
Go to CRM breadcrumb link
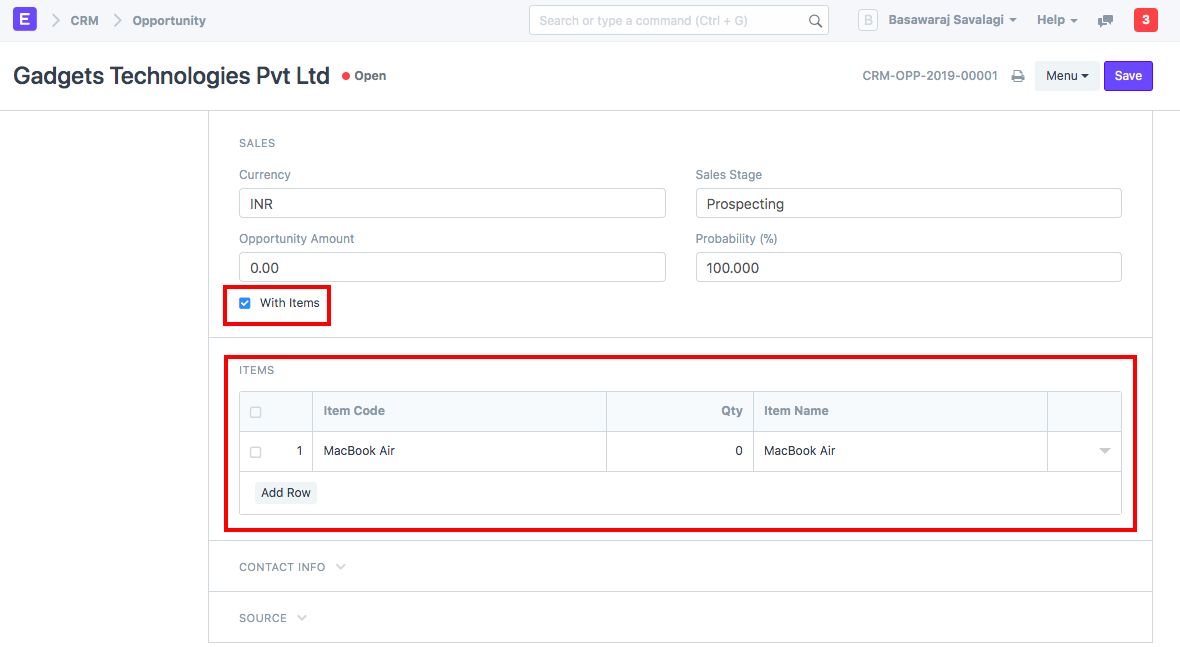point(84,20)
